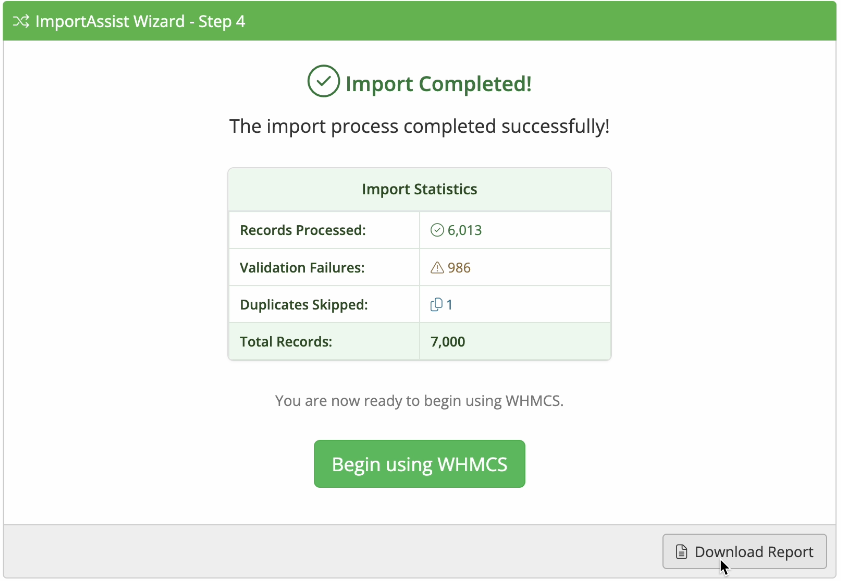Image resolution: width=841 pixels, height=581 pixels.
Task: Click the document icon on Download Report
Action: tap(681, 551)
